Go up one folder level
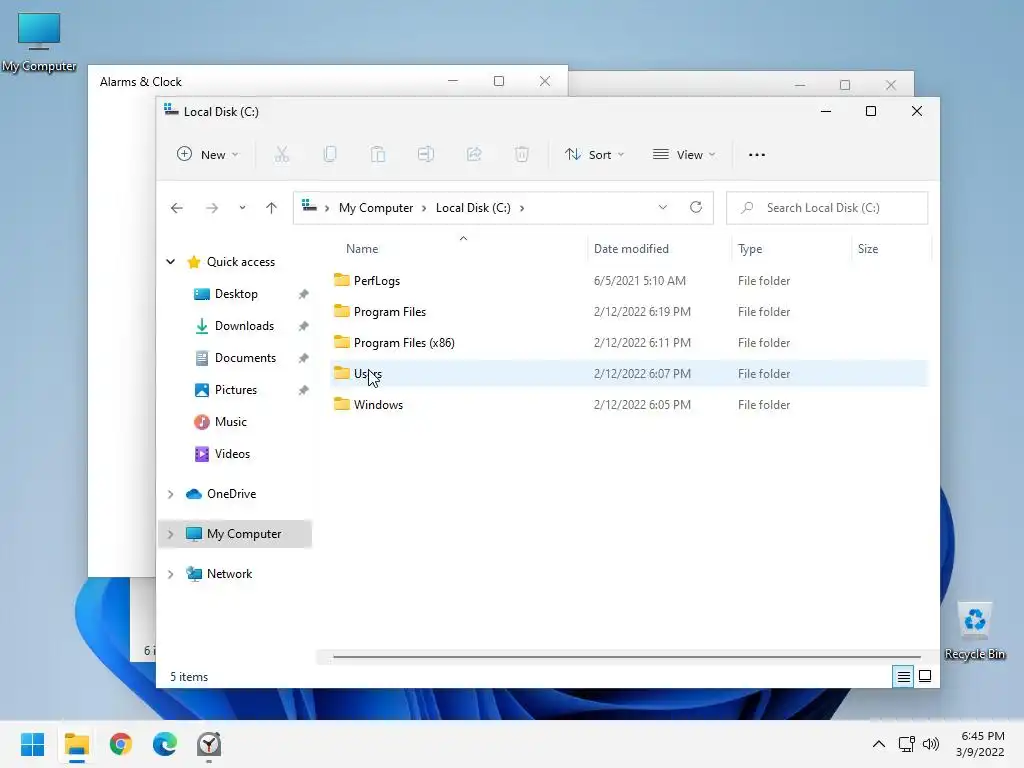 pyautogui.click(x=271, y=208)
